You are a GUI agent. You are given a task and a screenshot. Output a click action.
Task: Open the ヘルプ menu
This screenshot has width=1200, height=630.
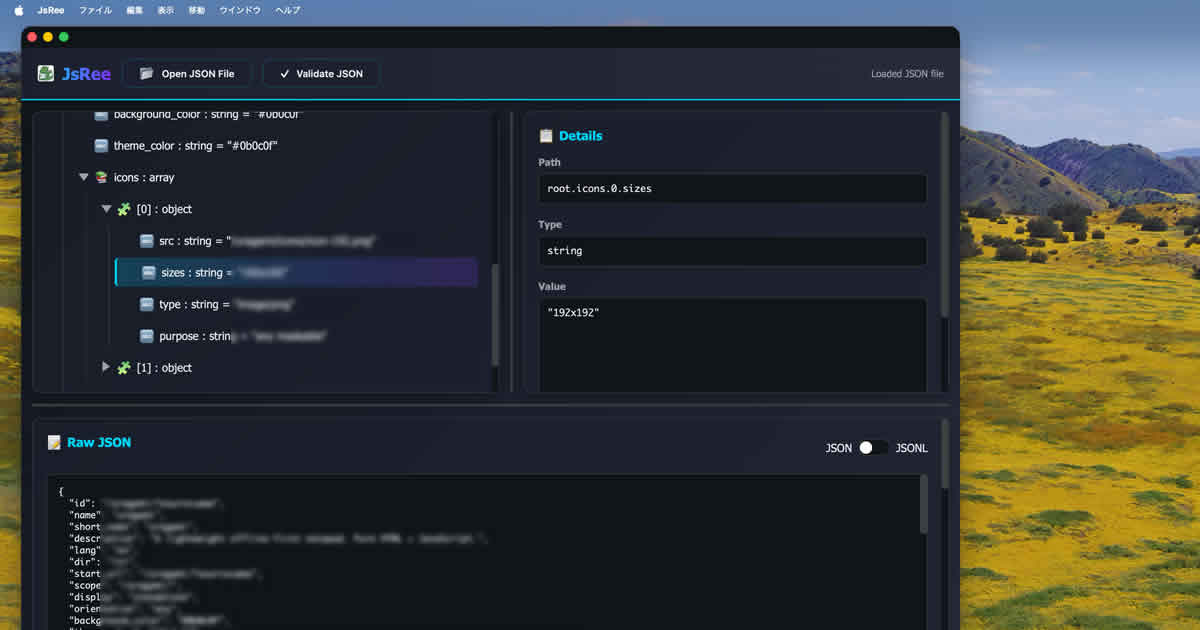point(287,10)
